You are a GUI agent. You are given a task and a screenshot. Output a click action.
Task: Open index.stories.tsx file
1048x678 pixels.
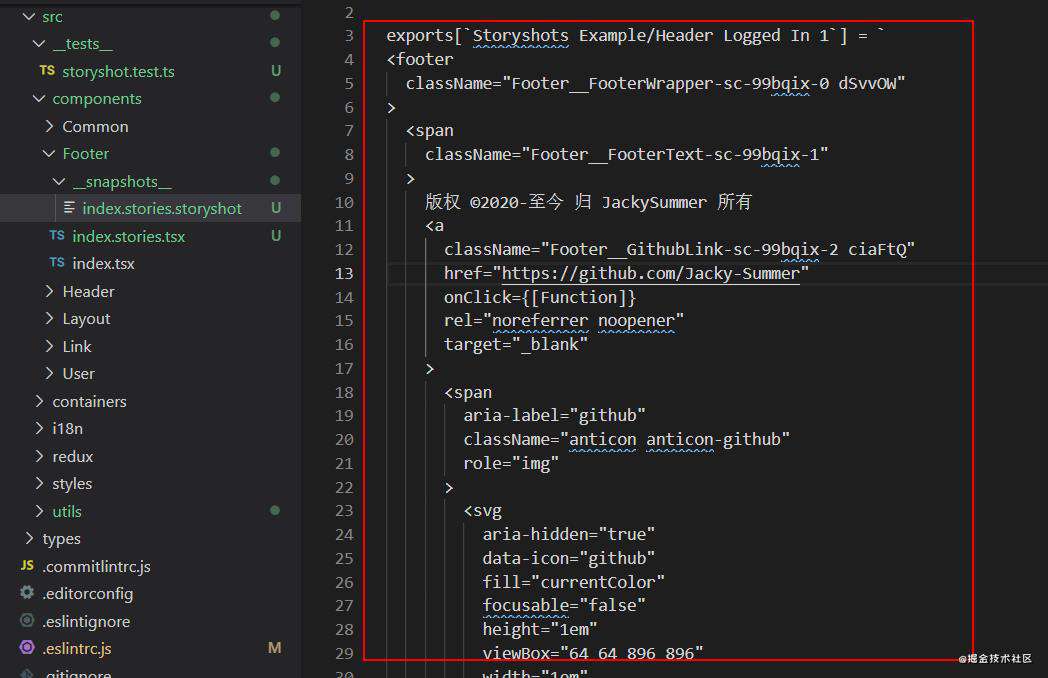(128, 237)
